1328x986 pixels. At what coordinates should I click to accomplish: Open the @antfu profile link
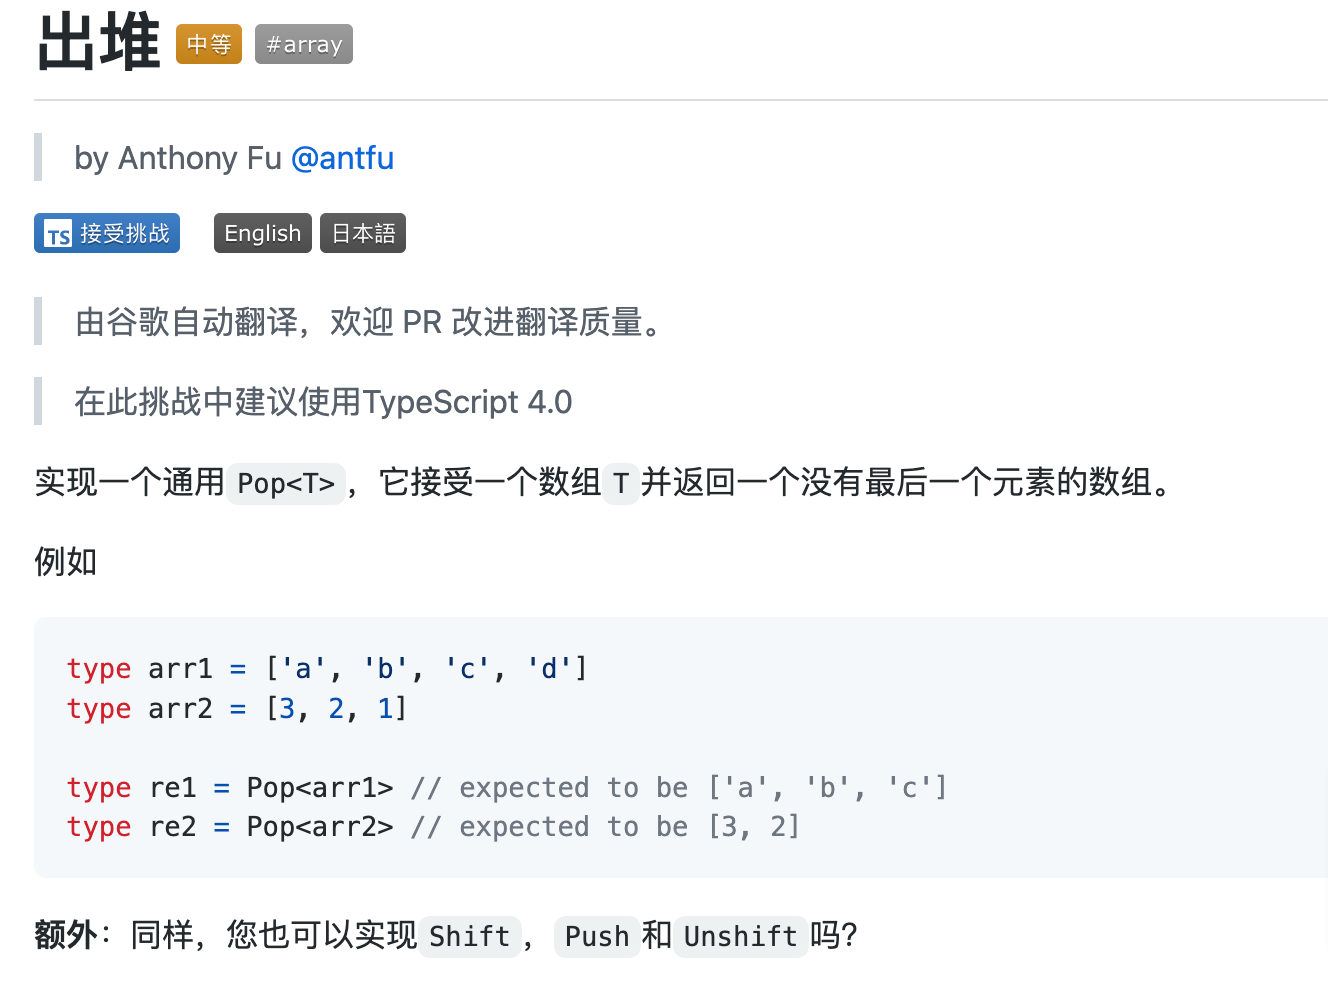(x=342, y=158)
